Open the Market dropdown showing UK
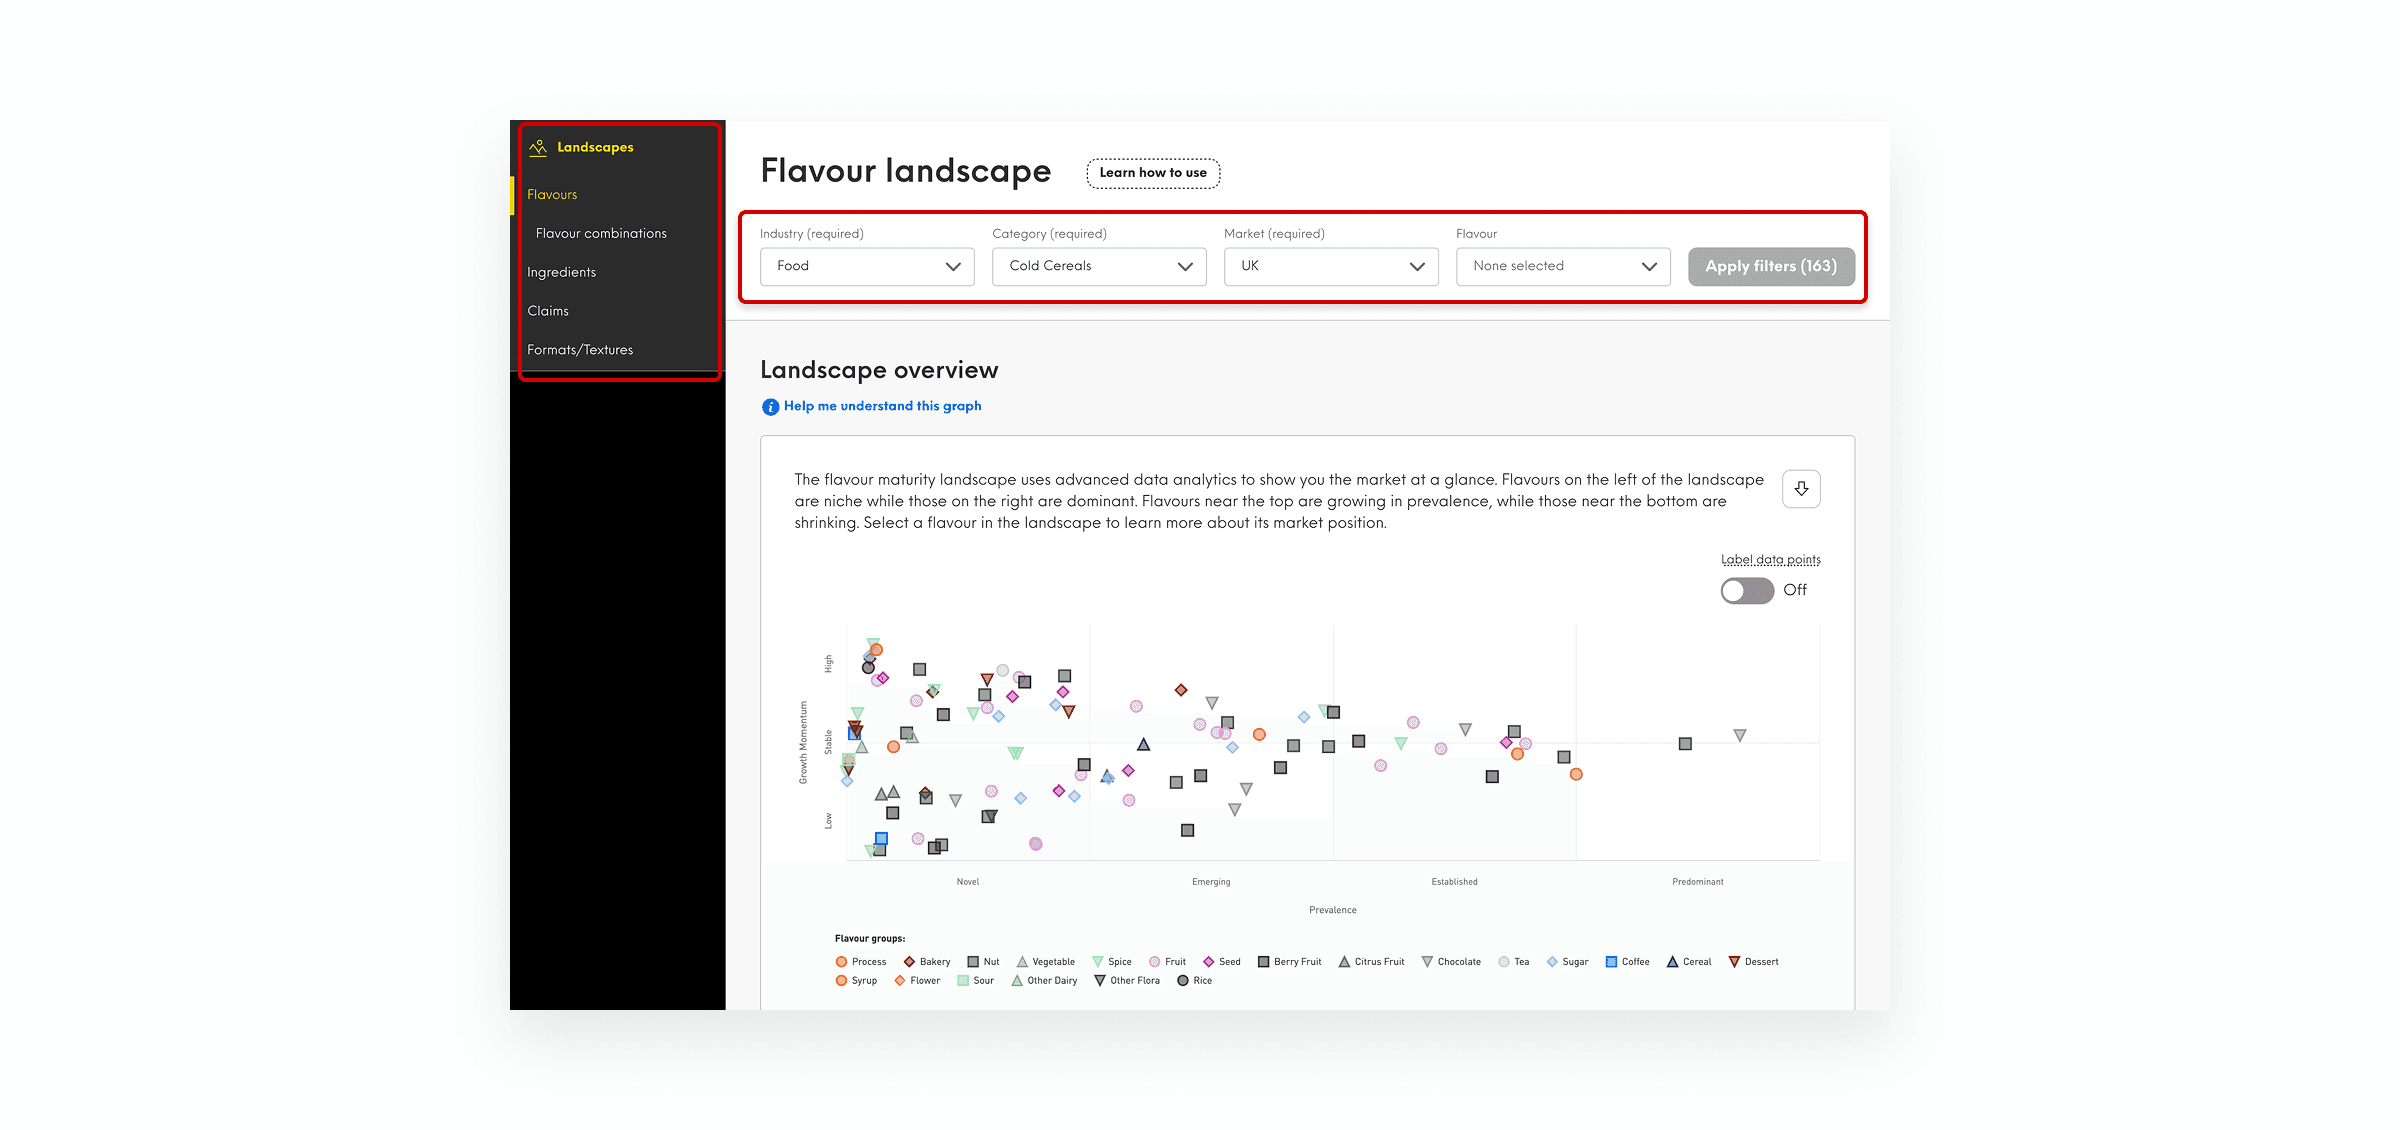This screenshot has height=1130, width=2400. pyautogui.click(x=1331, y=267)
